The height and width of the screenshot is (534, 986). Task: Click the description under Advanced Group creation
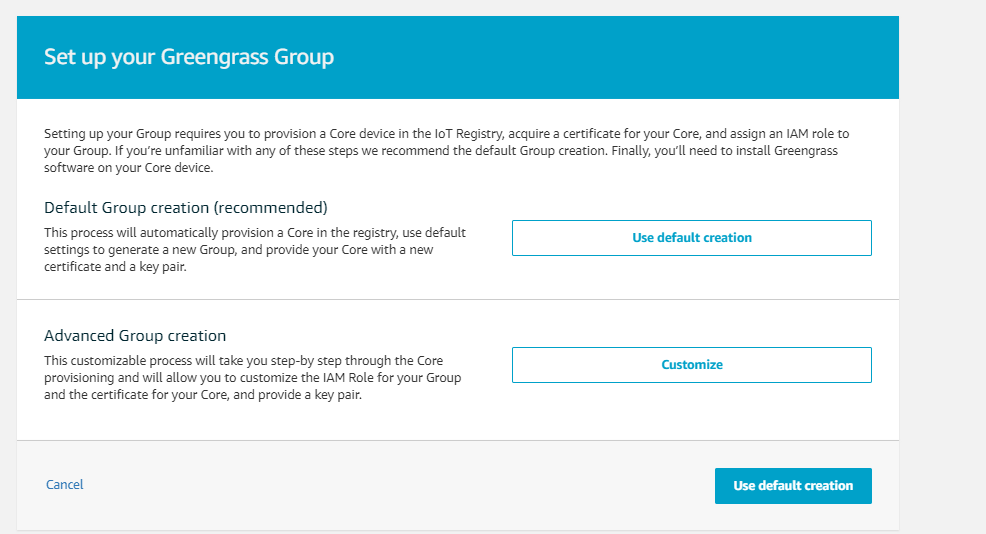pos(253,377)
